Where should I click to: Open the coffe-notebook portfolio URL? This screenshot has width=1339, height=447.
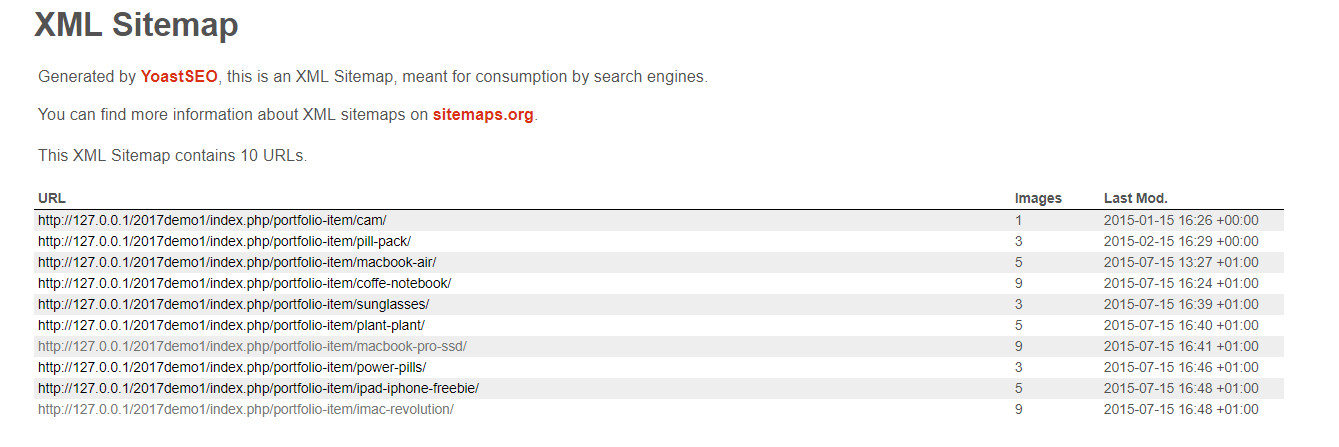click(x=244, y=283)
